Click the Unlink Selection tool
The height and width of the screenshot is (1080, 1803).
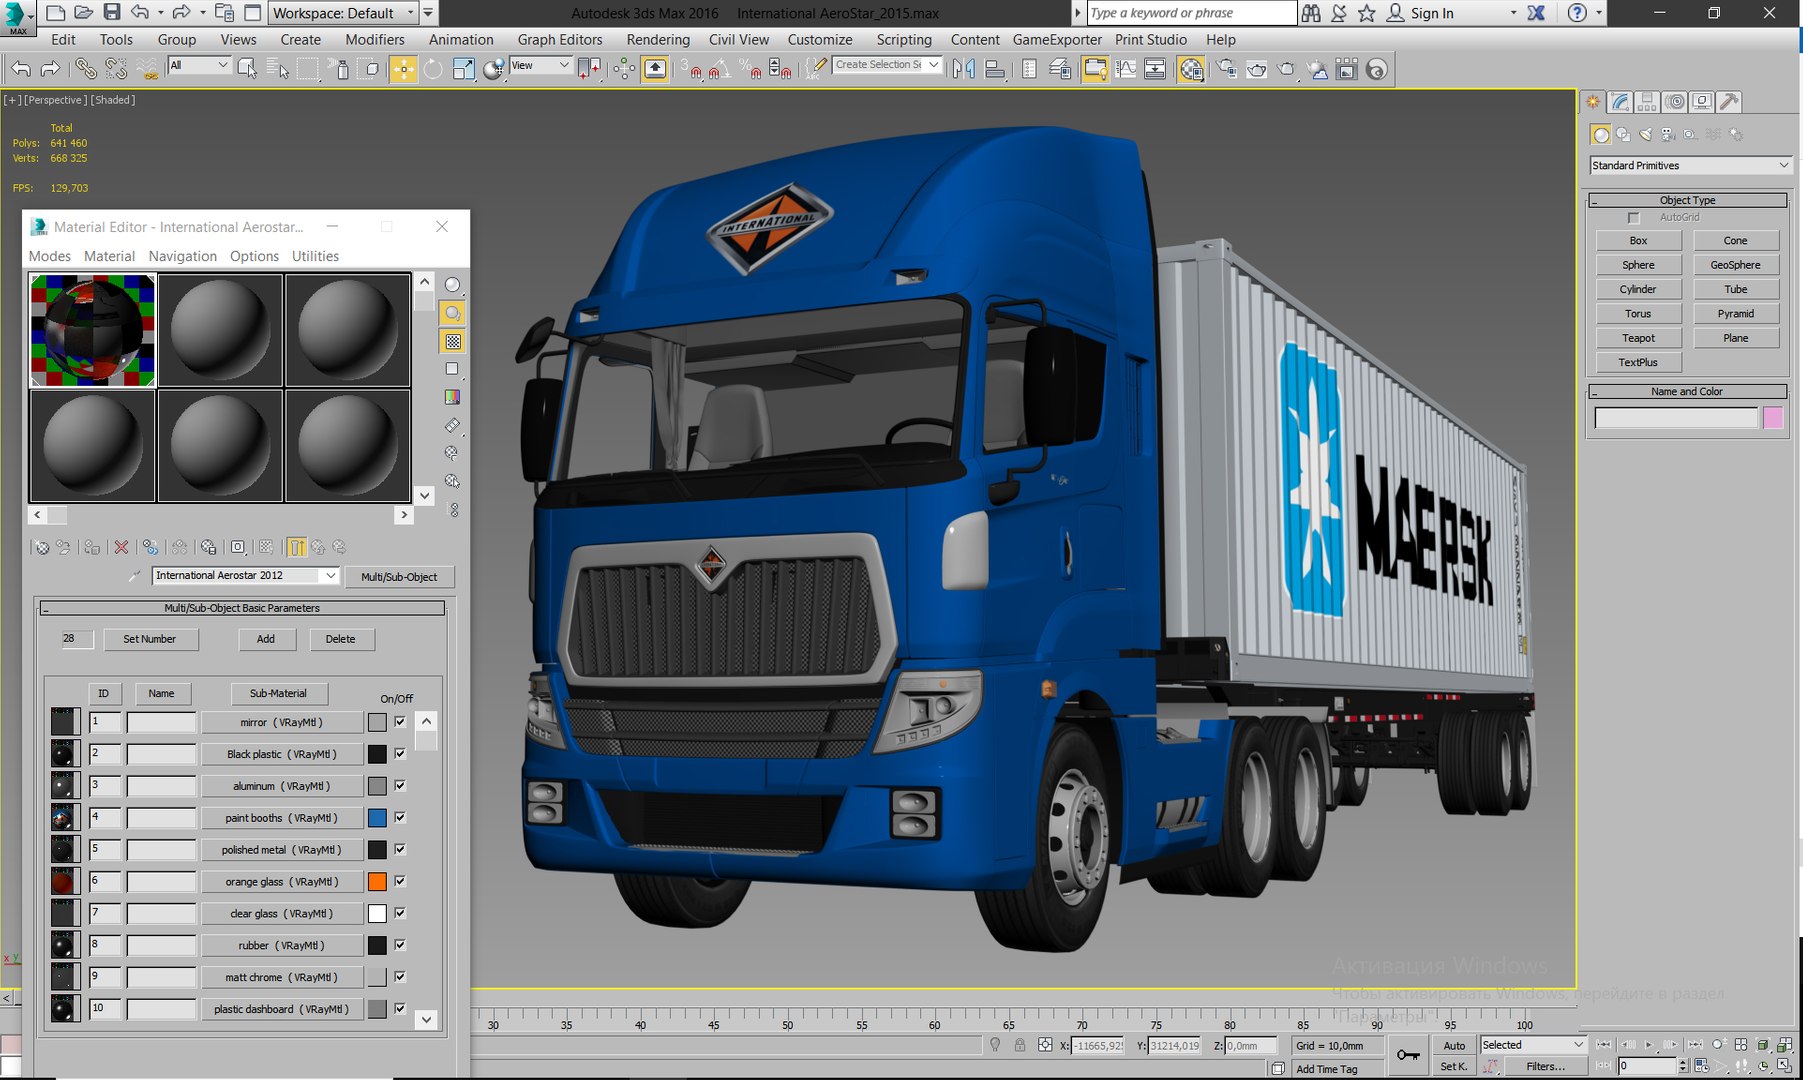[116, 69]
